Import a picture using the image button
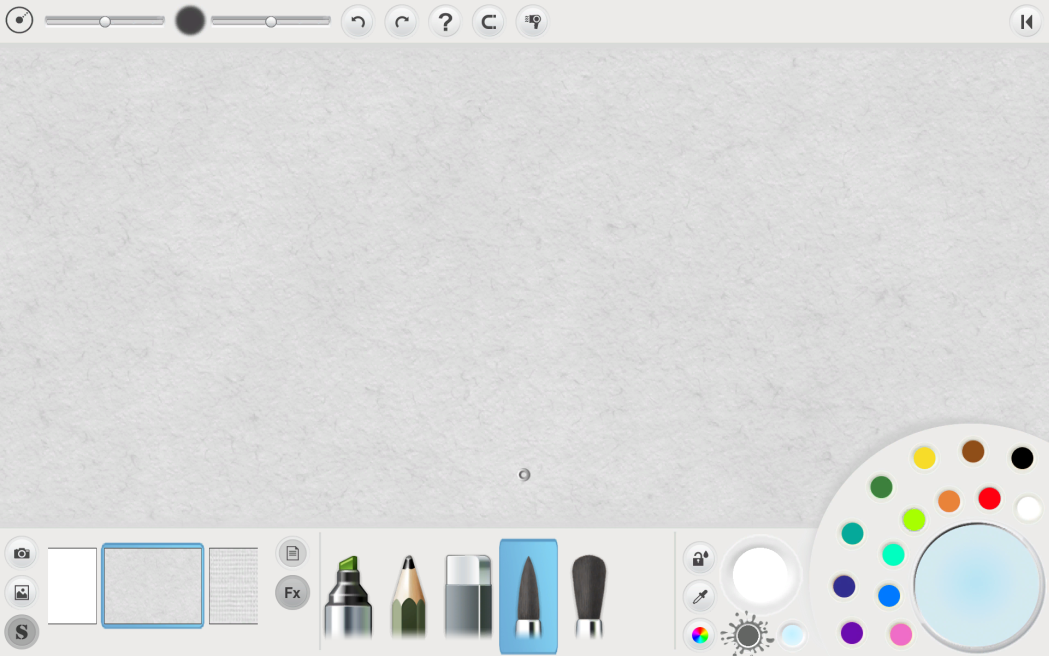 point(21,592)
